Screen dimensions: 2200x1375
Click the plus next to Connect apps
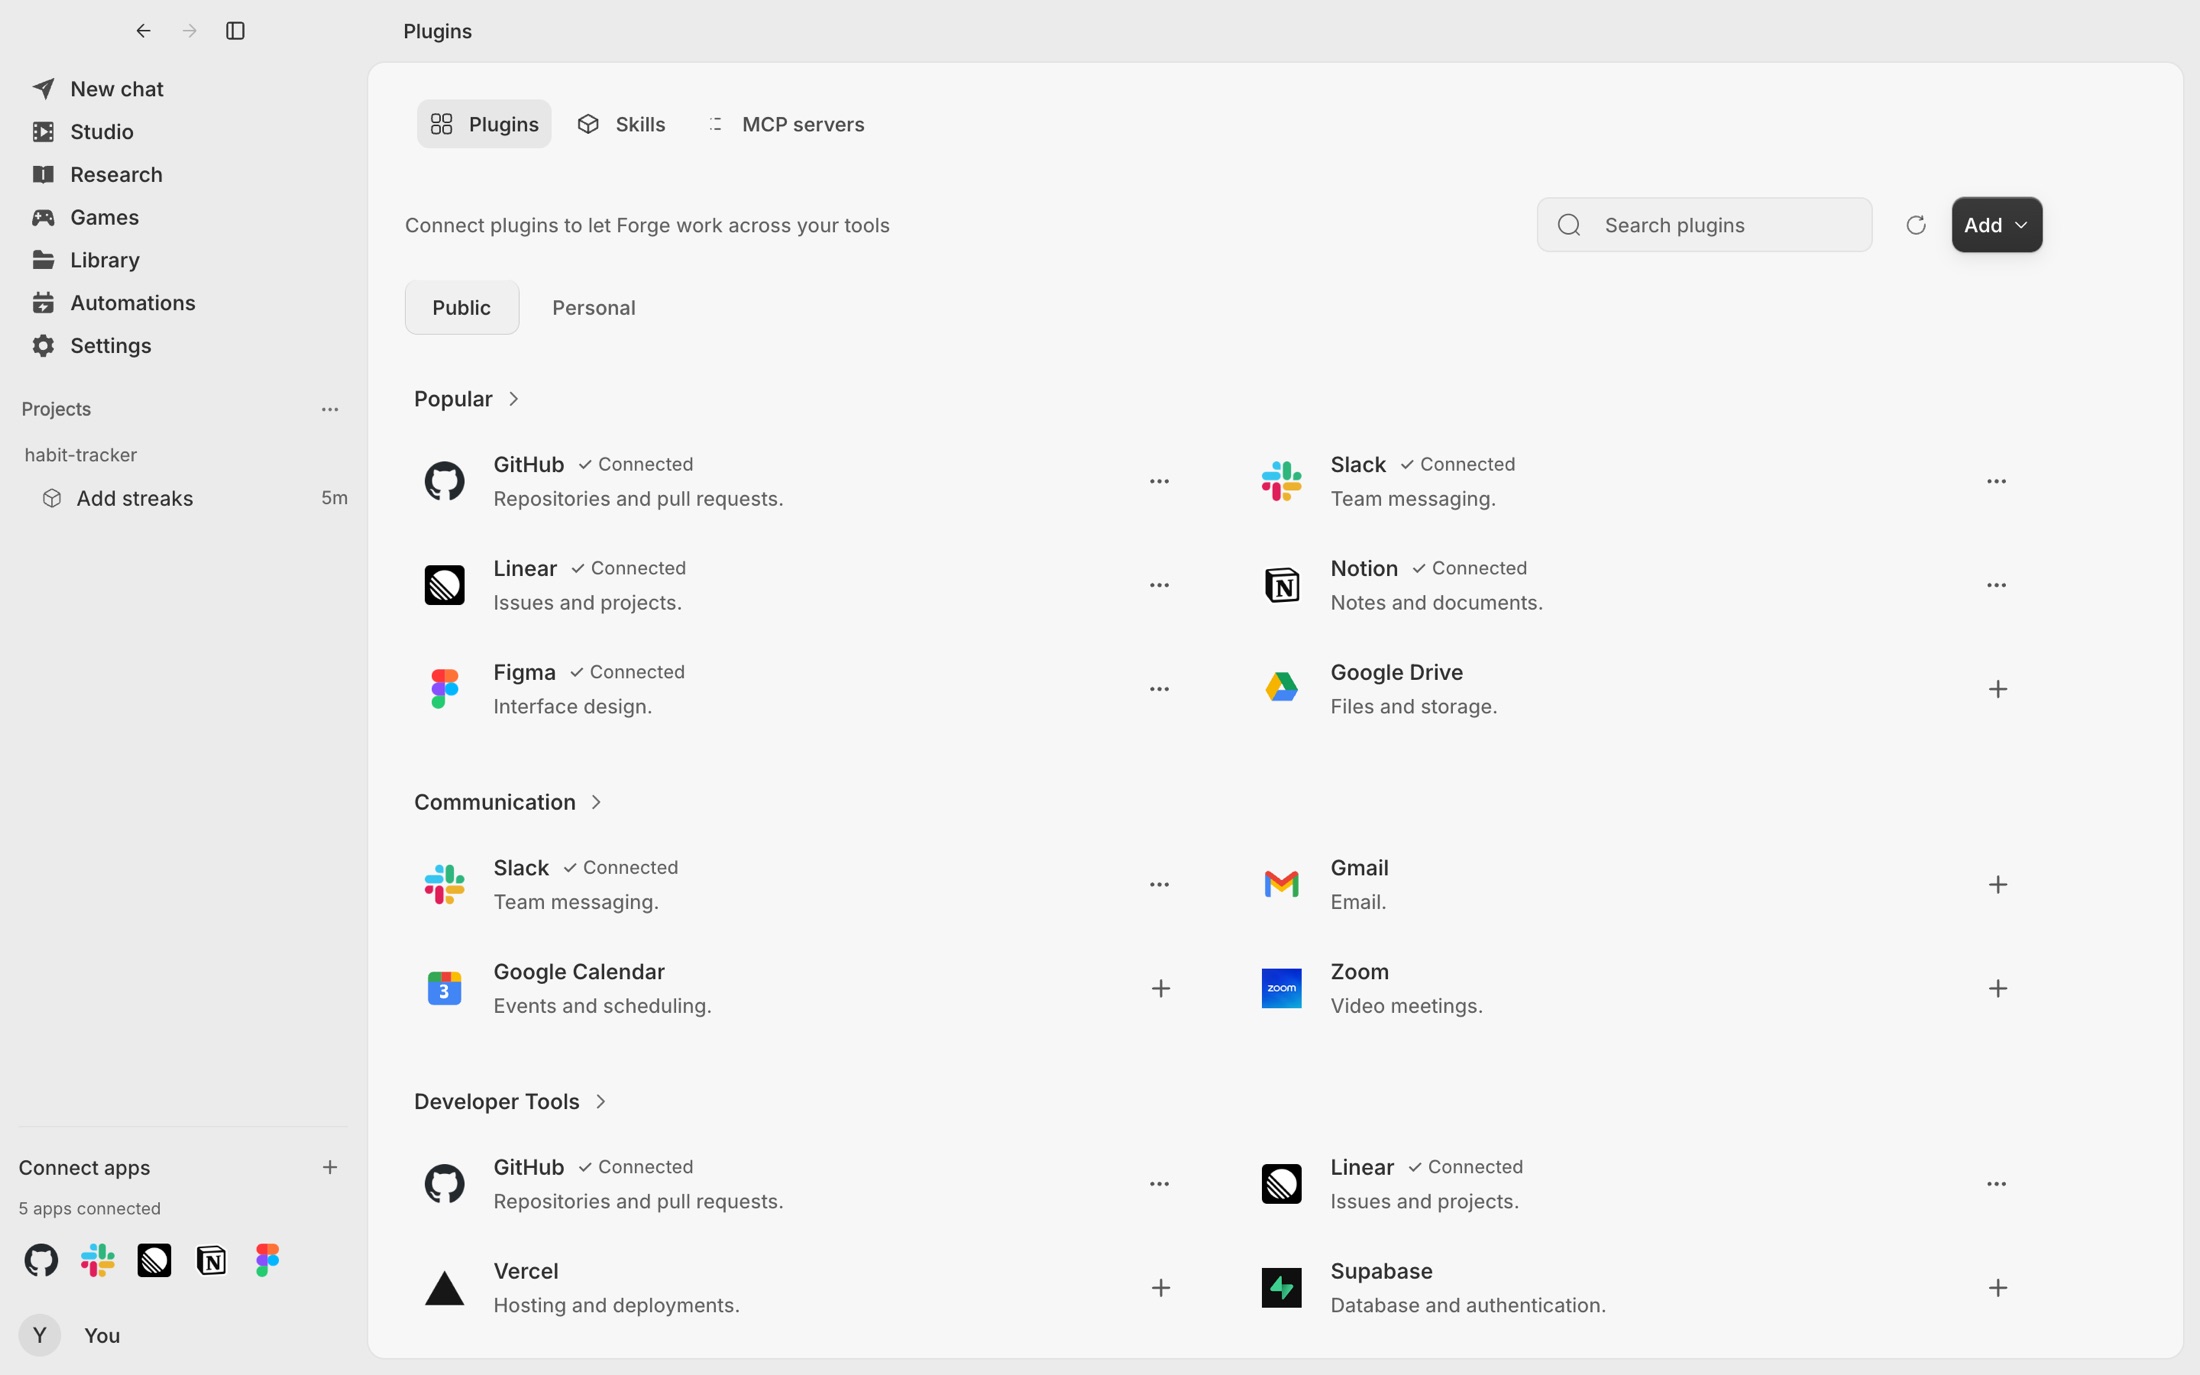(x=330, y=1167)
